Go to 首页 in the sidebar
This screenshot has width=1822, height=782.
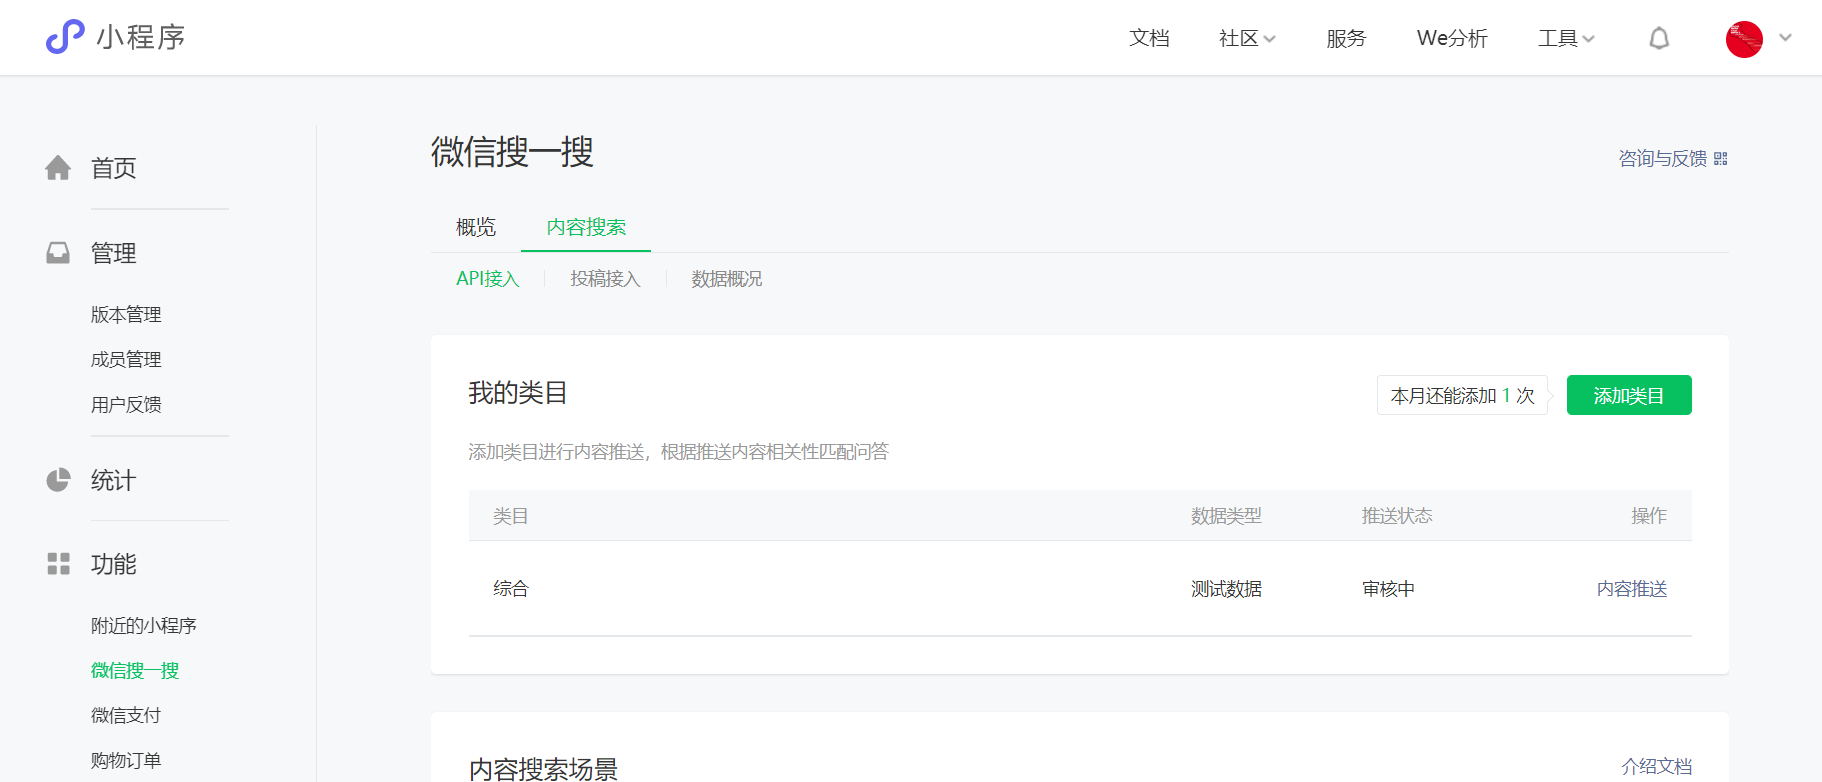click(113, 168)
